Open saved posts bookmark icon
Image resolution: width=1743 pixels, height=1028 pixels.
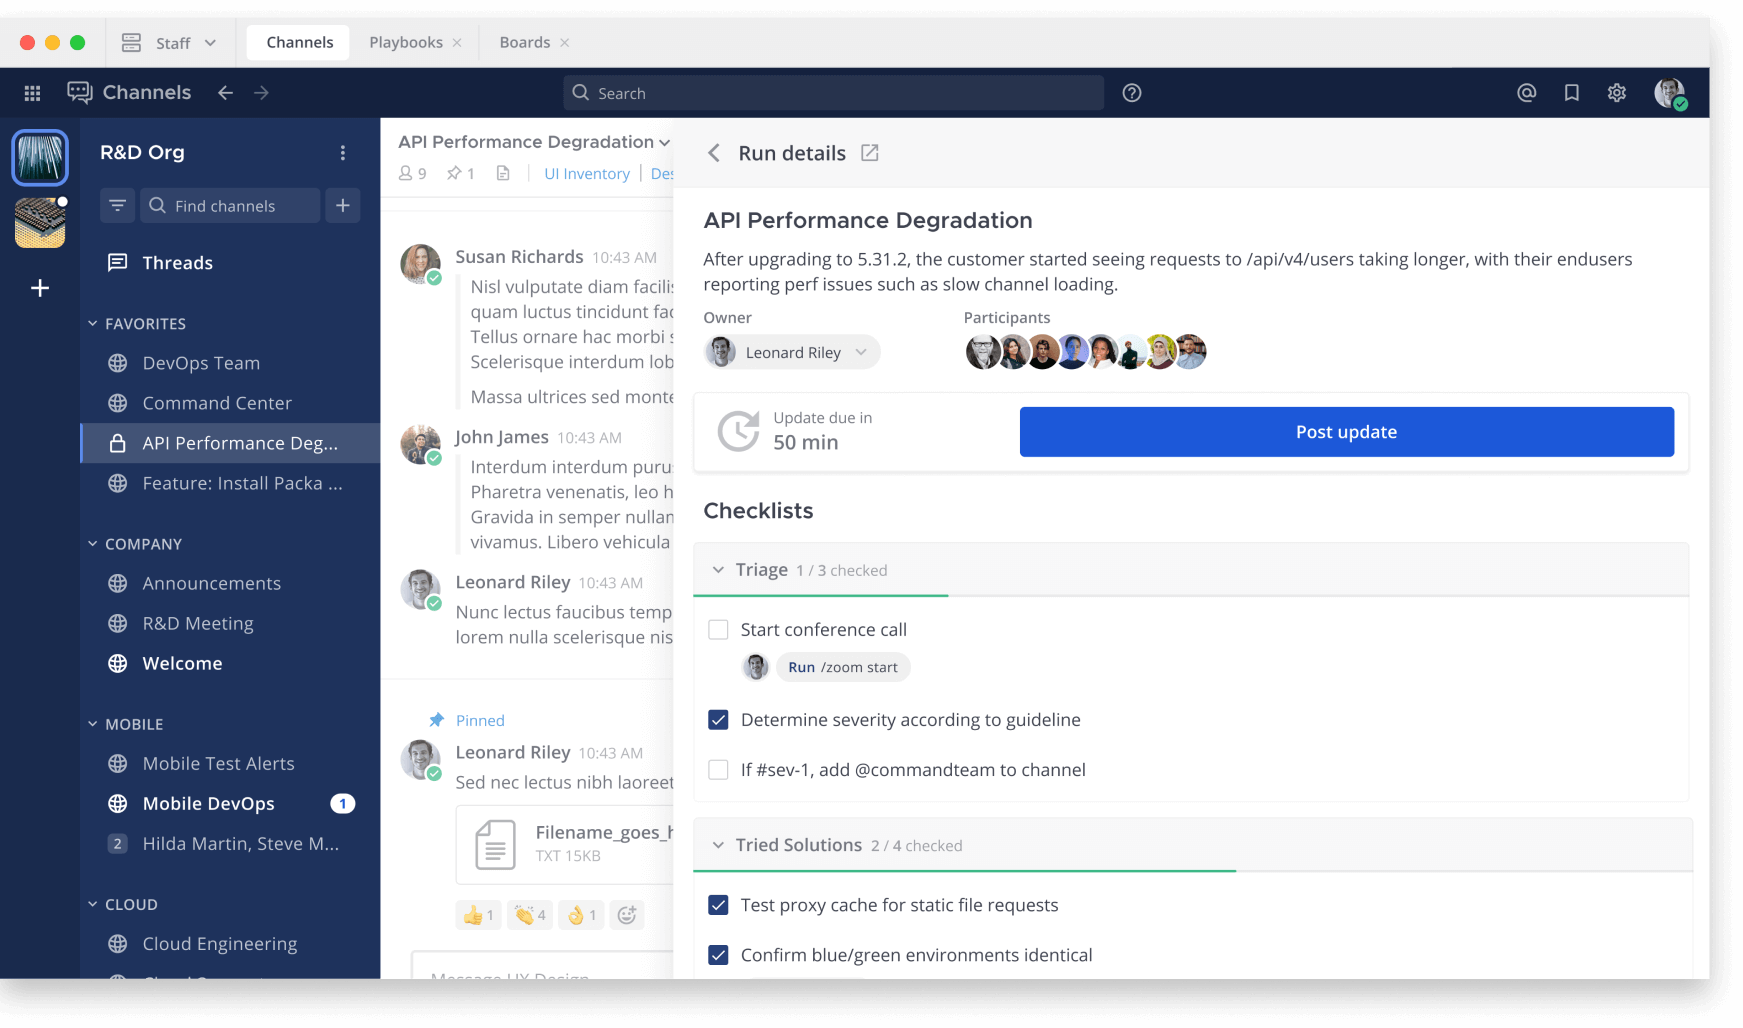click(x=1571, y=93)
